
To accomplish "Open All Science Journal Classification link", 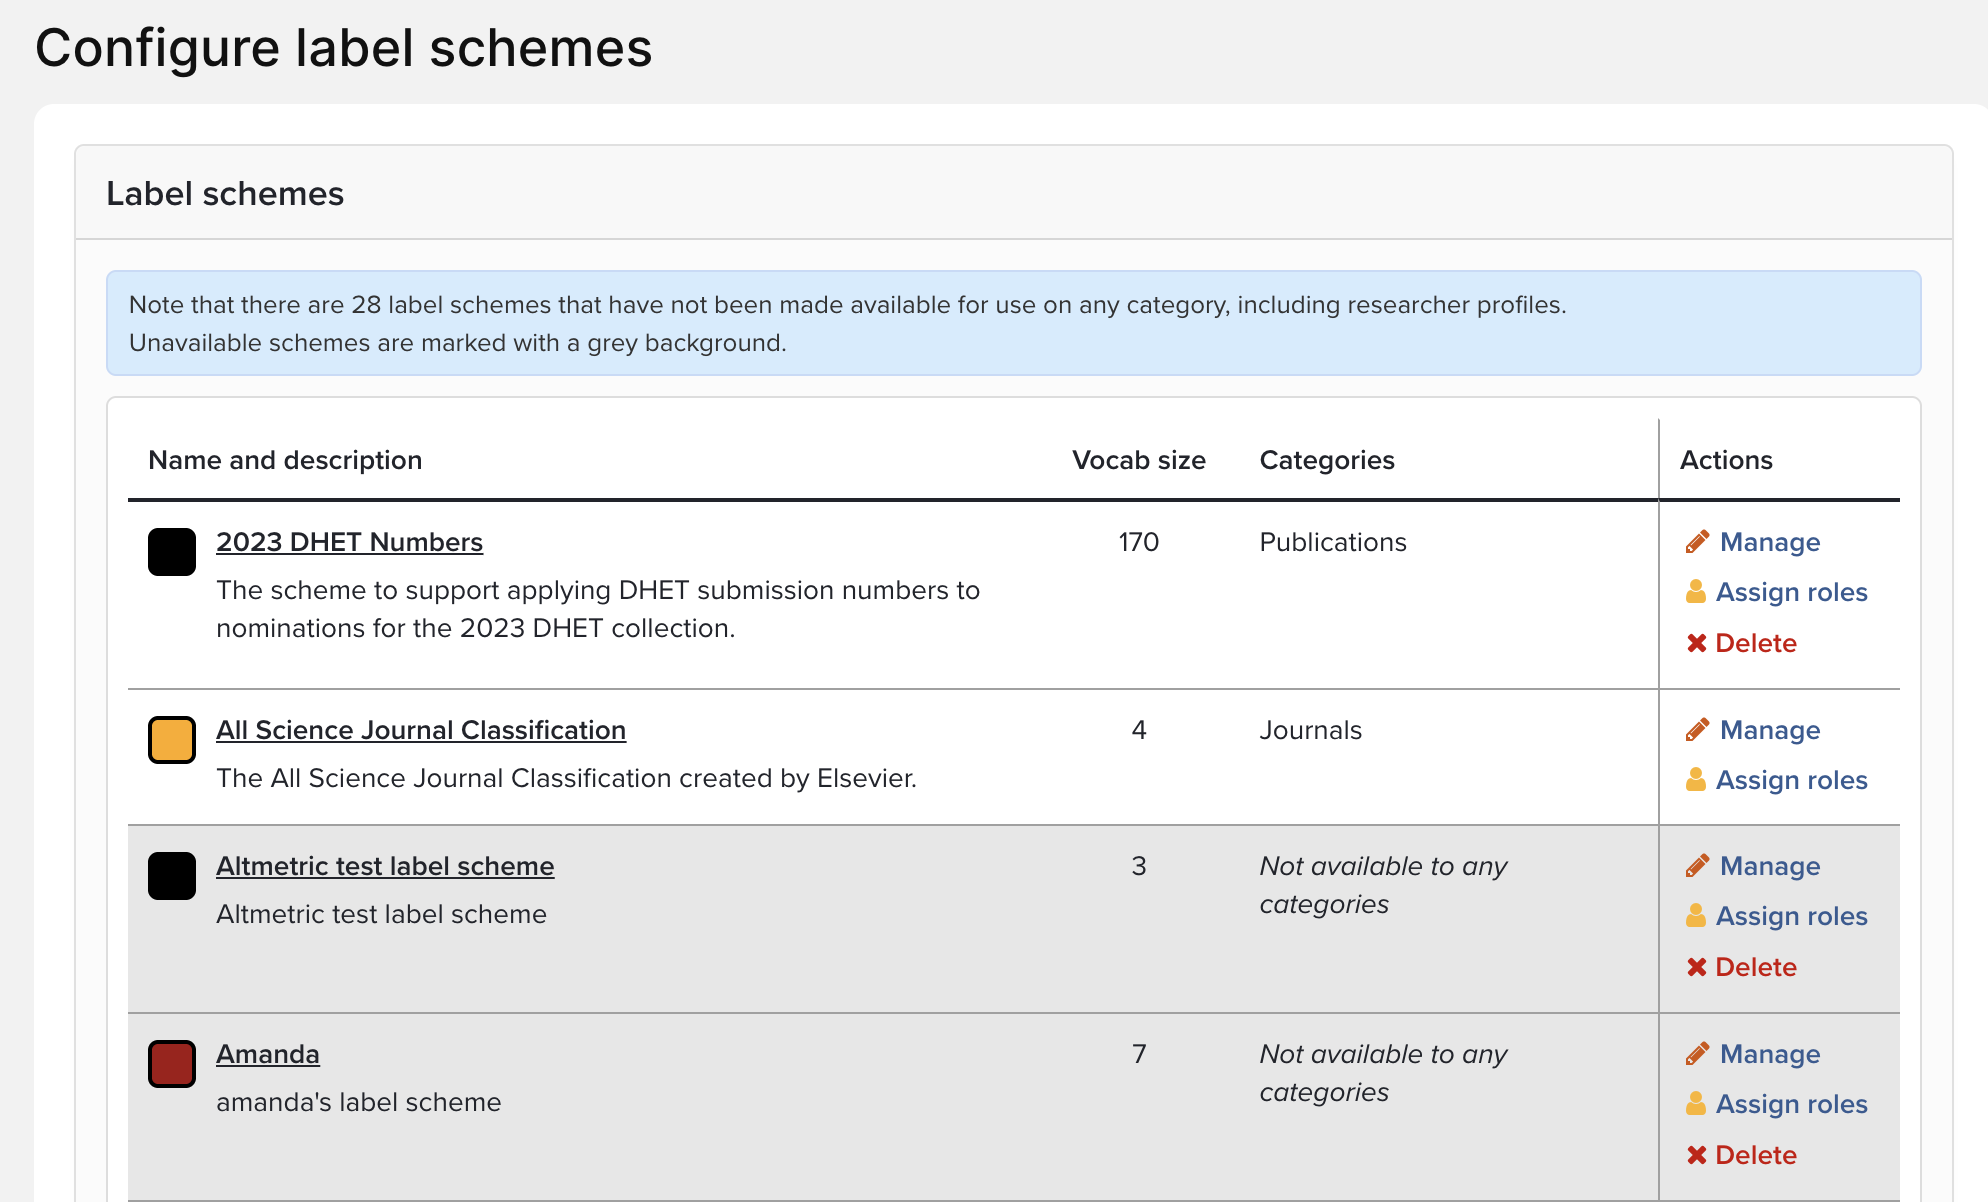I will click(421, 730).
